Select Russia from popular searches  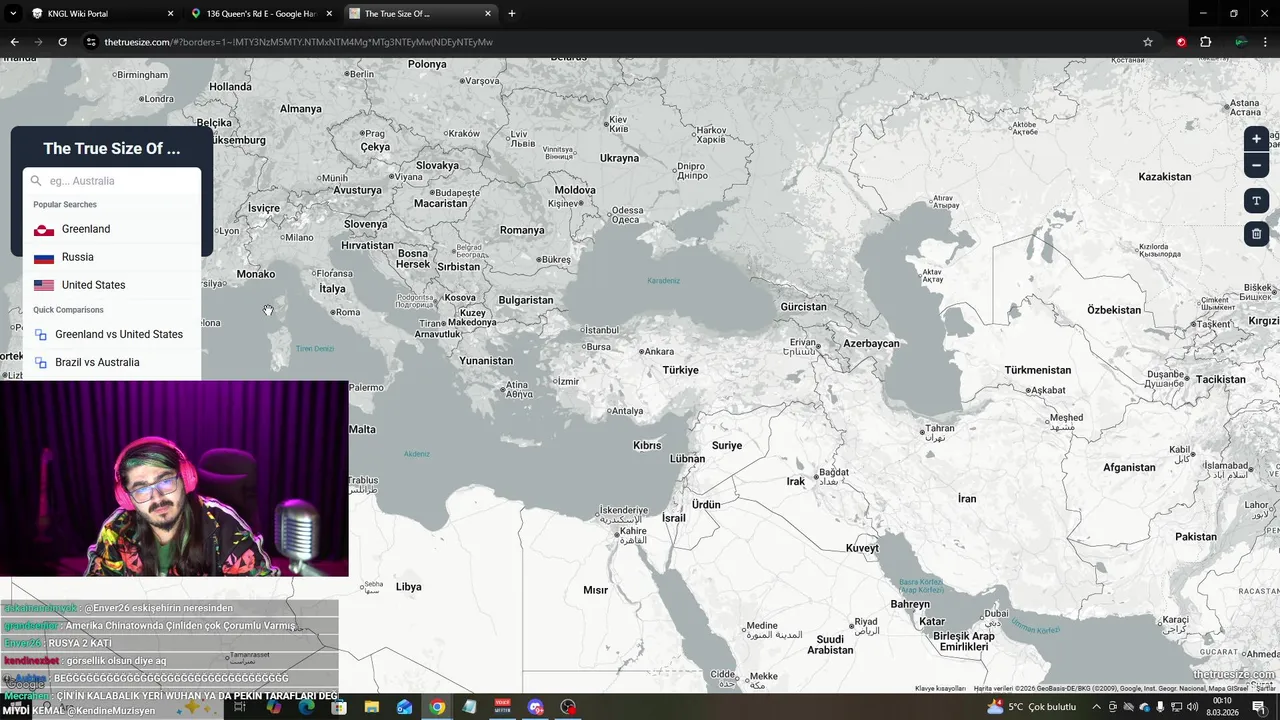[x=112, y=257]
